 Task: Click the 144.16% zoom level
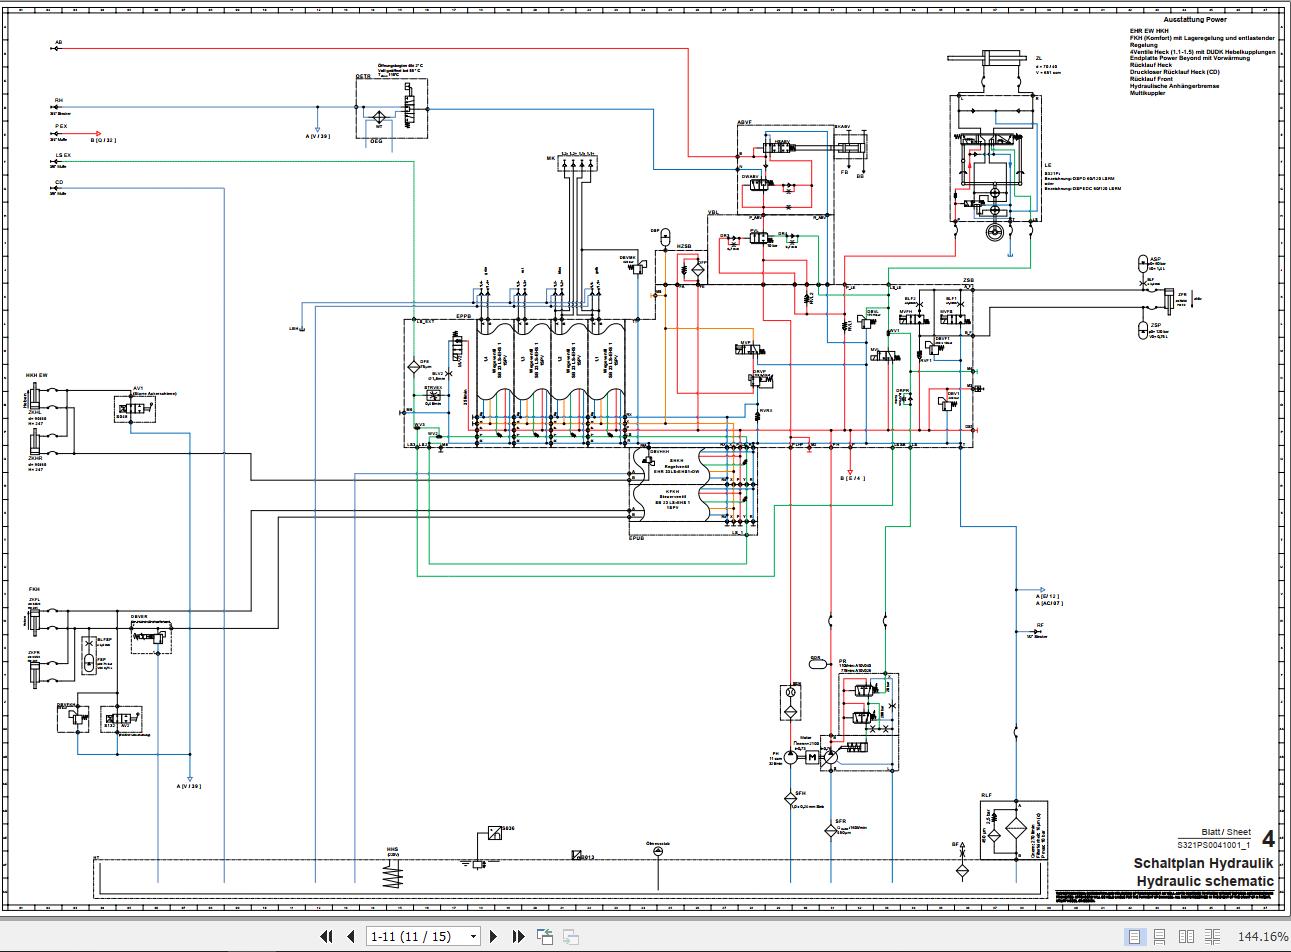click(1262, 936)
